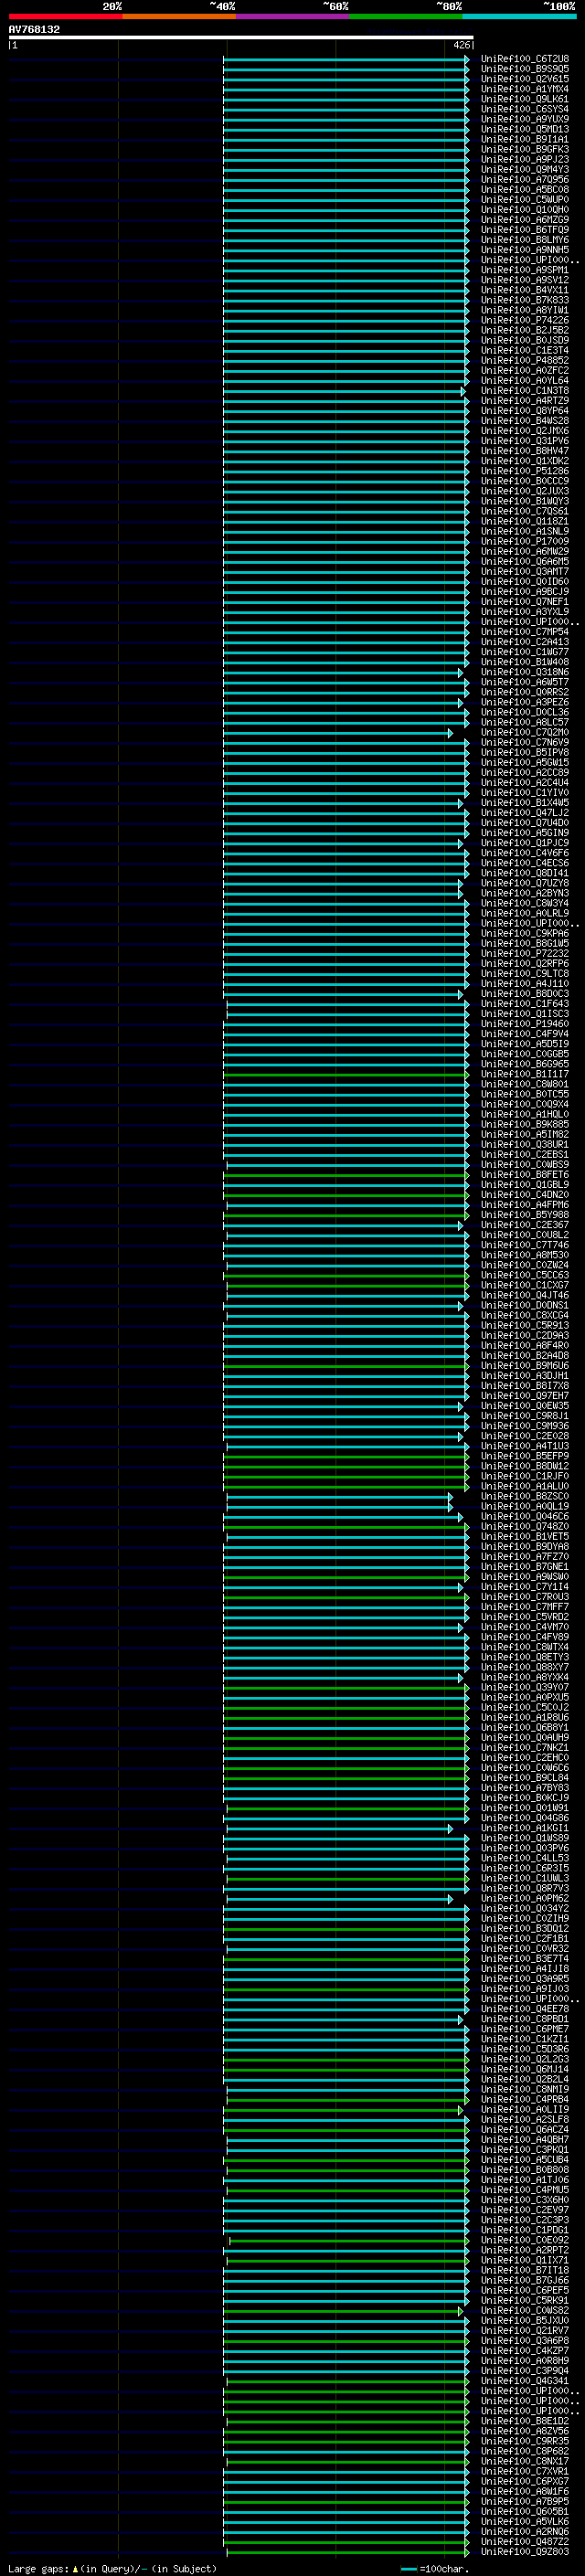This screenshot has height=2576, width=585.
Task: Select hit label UniRef100_B9I1A1
Action: coord(524,139)
